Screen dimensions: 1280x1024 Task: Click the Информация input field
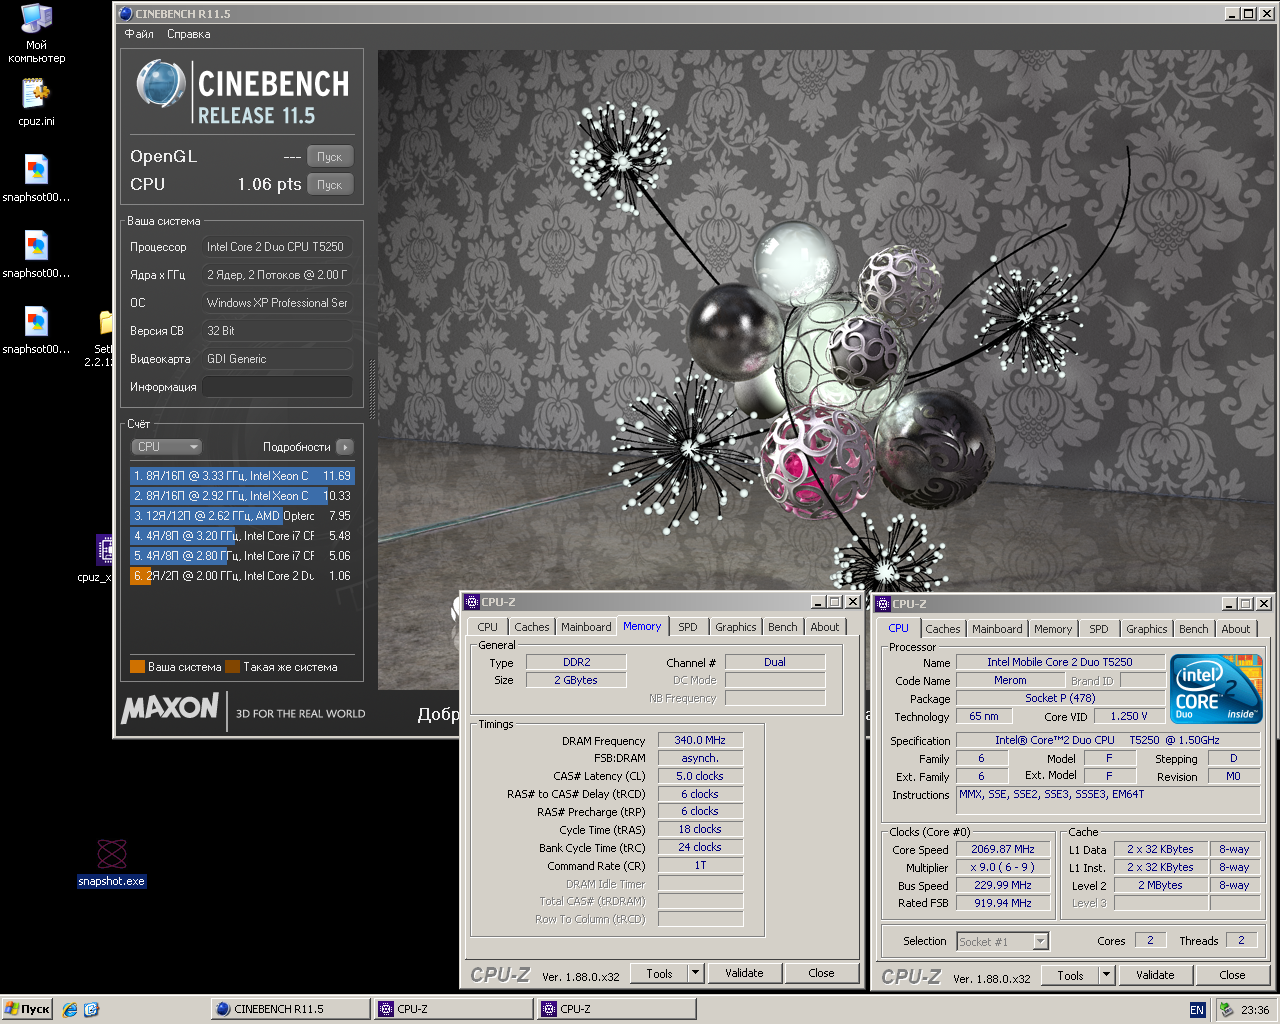pos(278,387)
